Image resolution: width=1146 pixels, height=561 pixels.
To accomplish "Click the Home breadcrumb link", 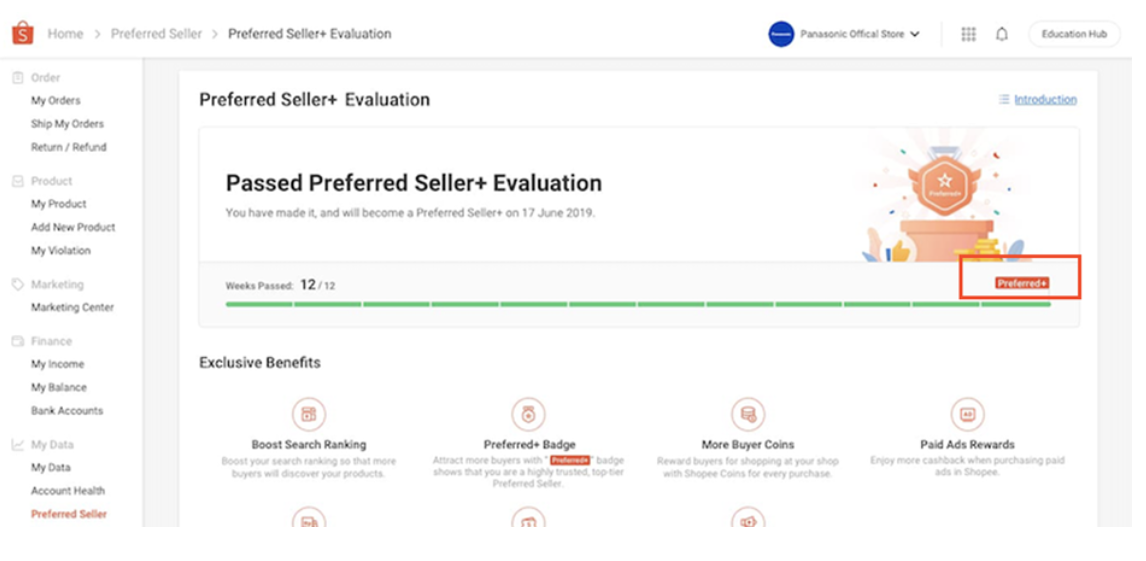I will pos(65,34).
